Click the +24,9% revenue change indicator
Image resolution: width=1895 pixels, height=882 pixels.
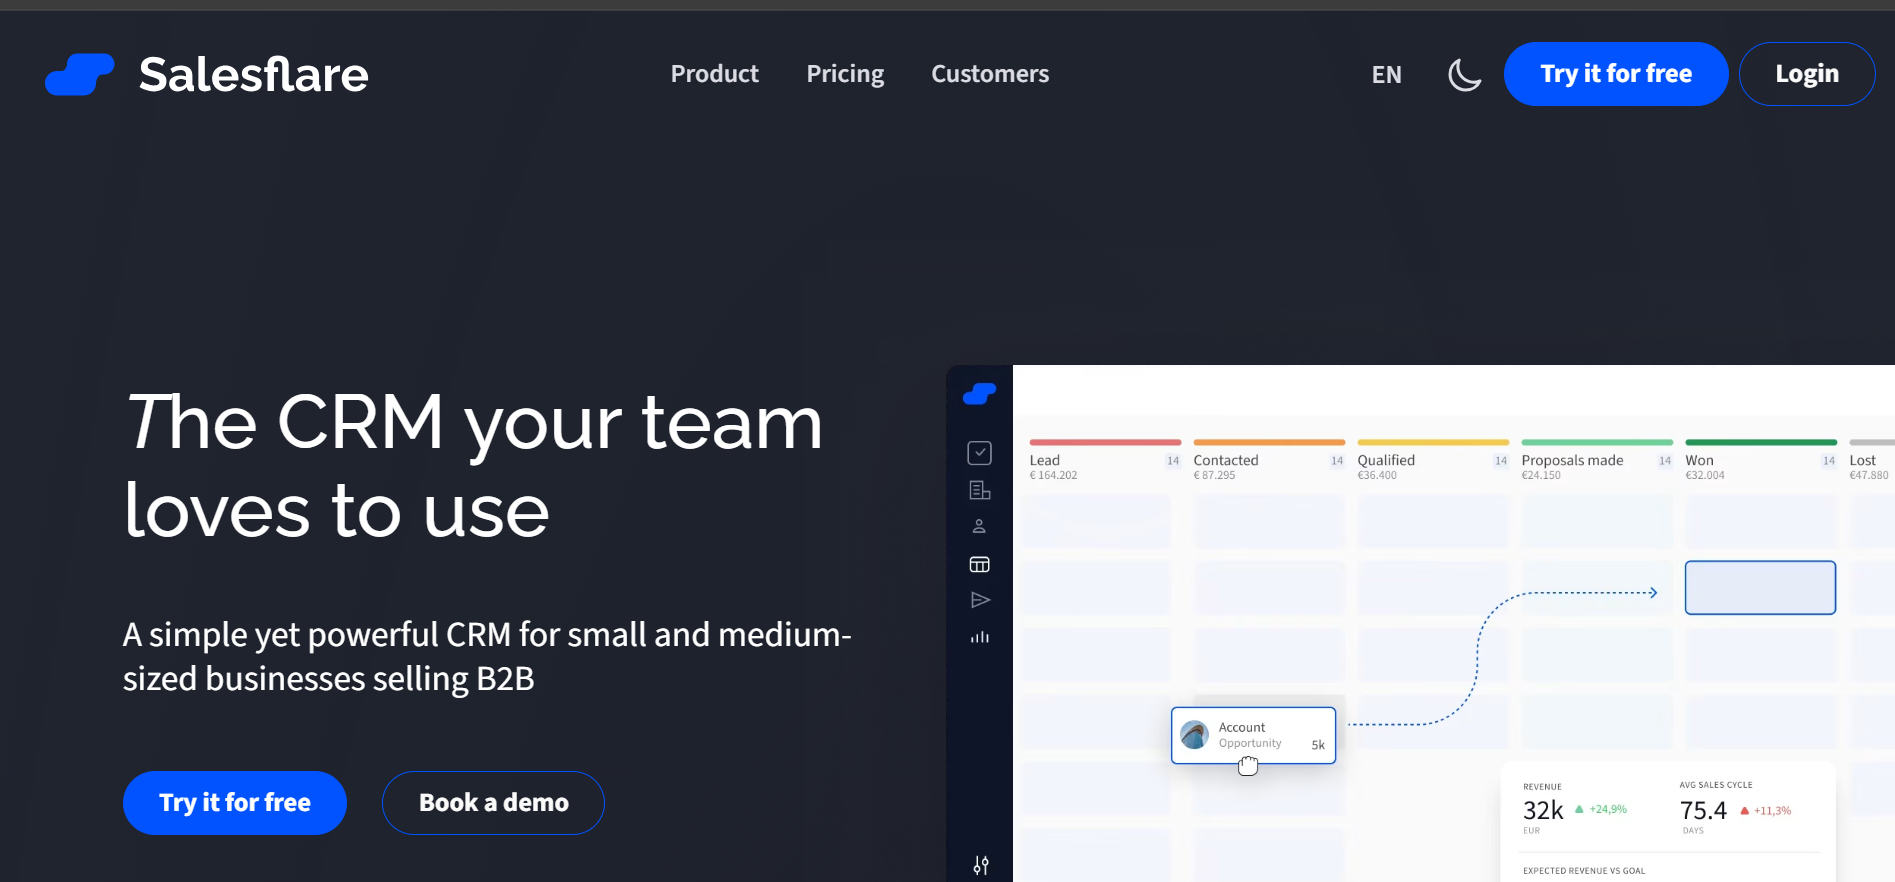coord(1601,810)
